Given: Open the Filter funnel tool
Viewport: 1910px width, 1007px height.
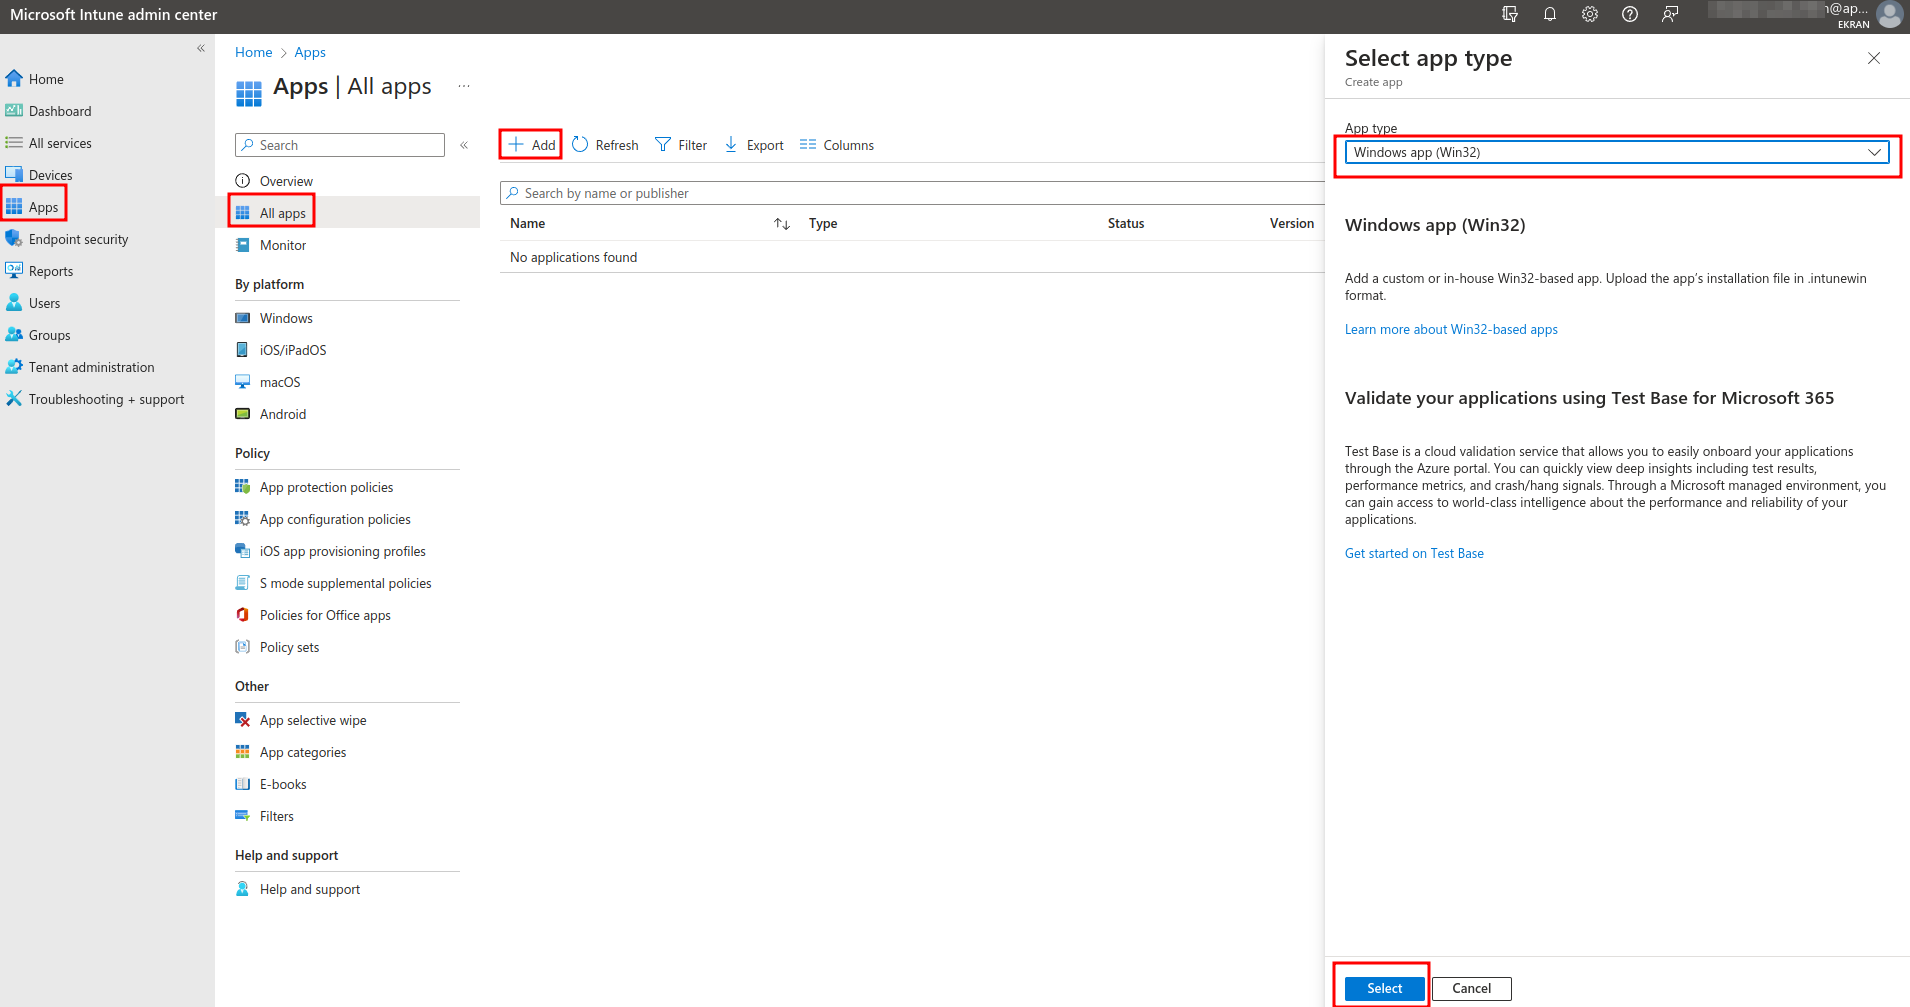Looking at the screenshot, I should click(x=663, y=145).
